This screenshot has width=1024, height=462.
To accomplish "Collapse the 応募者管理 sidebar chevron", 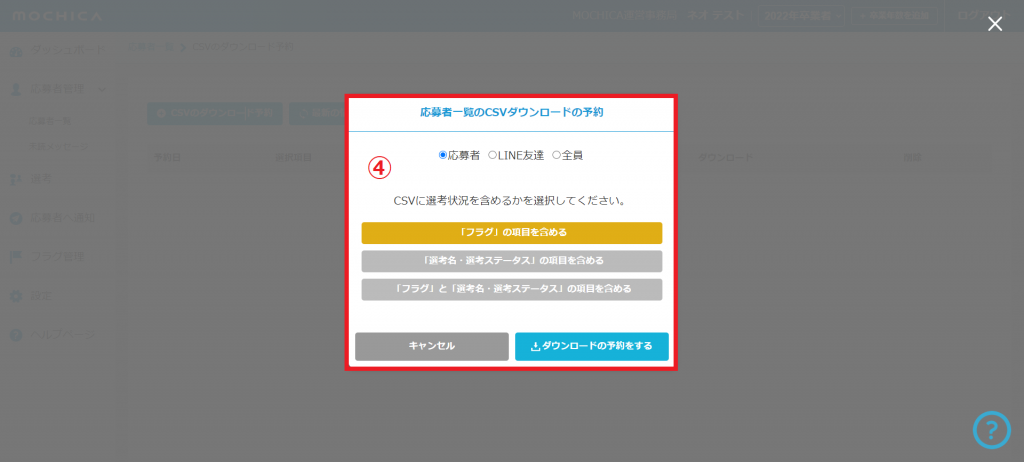I will pyautogui.click(x=103, y=89).
